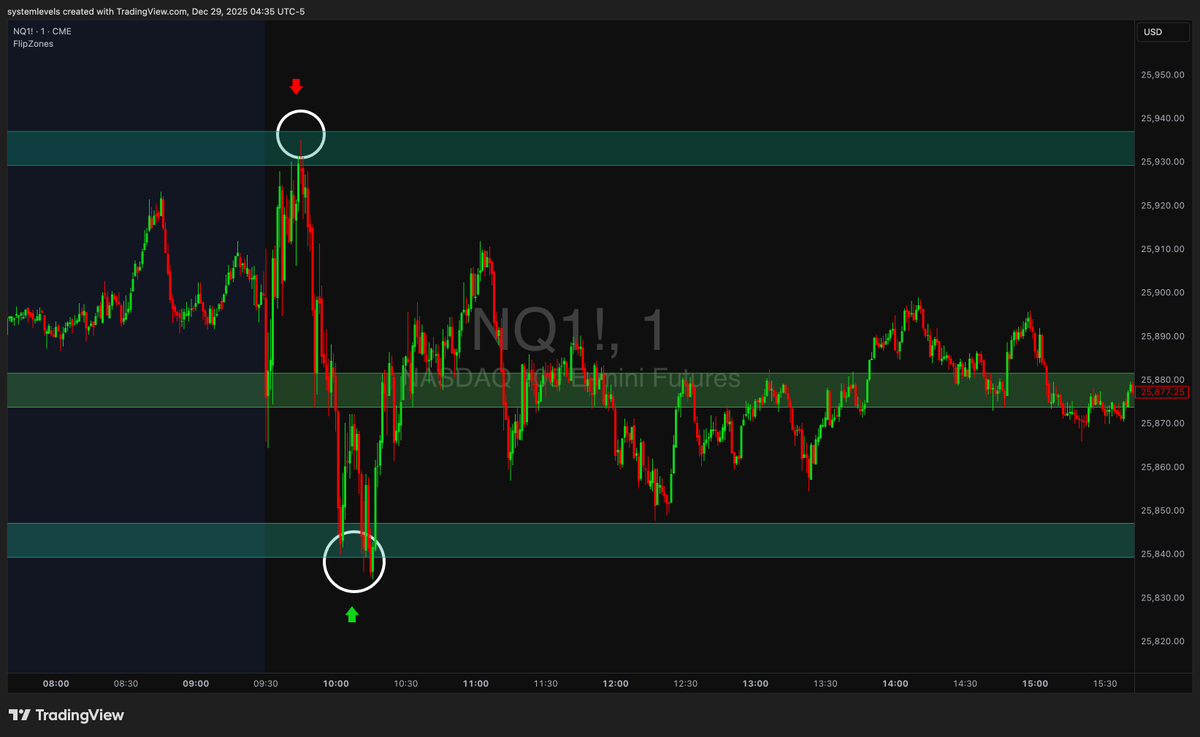The width and height of the screenshot is (1200, 737).
Task: Click the 25,900.00 price axis label
Action: coord(1164,293)
